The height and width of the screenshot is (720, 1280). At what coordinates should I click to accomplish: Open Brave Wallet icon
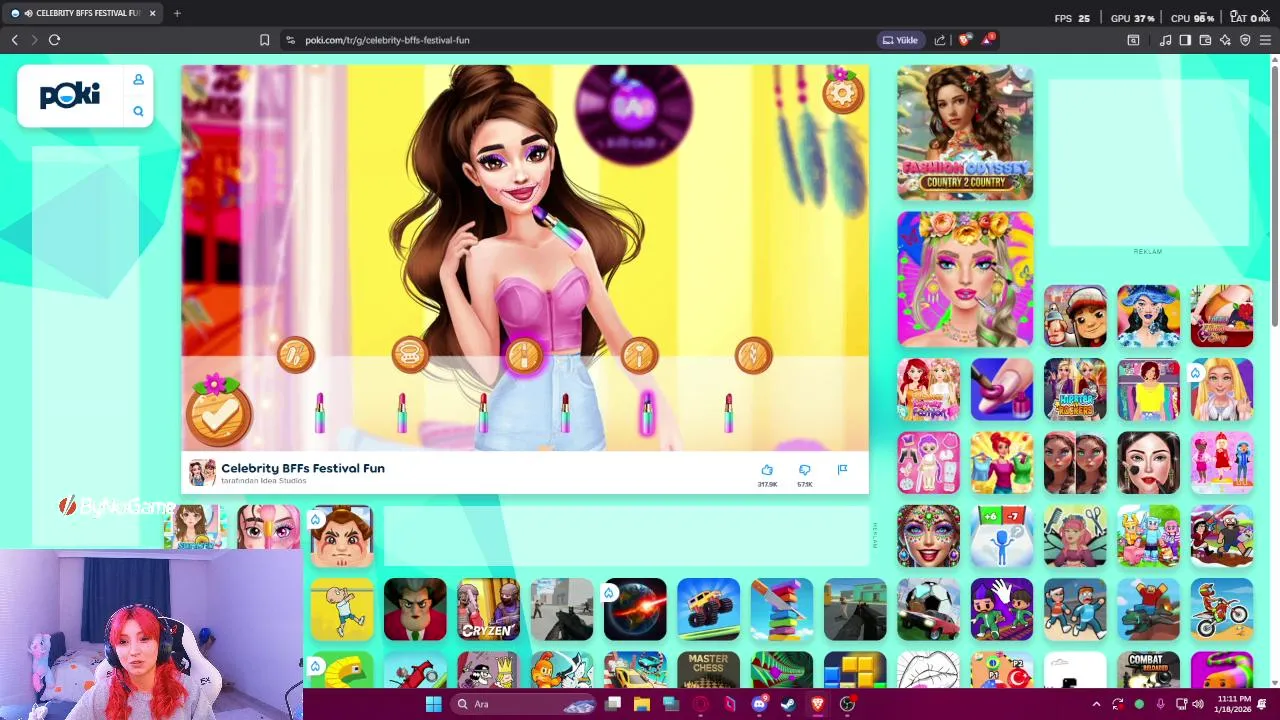(1205, 40)
